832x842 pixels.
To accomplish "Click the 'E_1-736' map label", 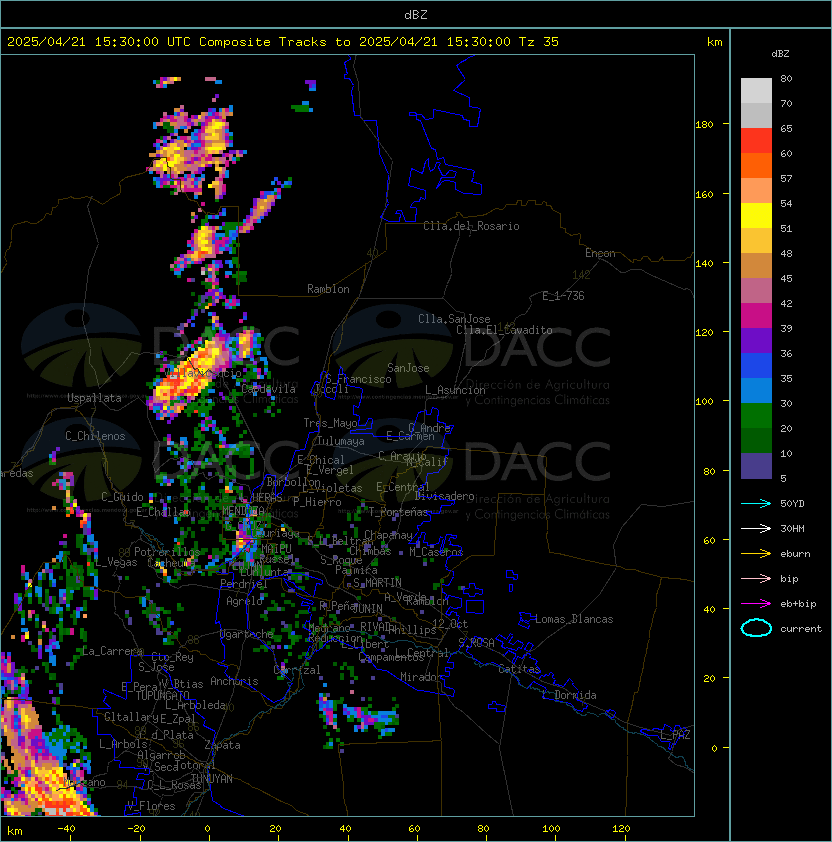I will pyautogui.click(x=563, y=296).
